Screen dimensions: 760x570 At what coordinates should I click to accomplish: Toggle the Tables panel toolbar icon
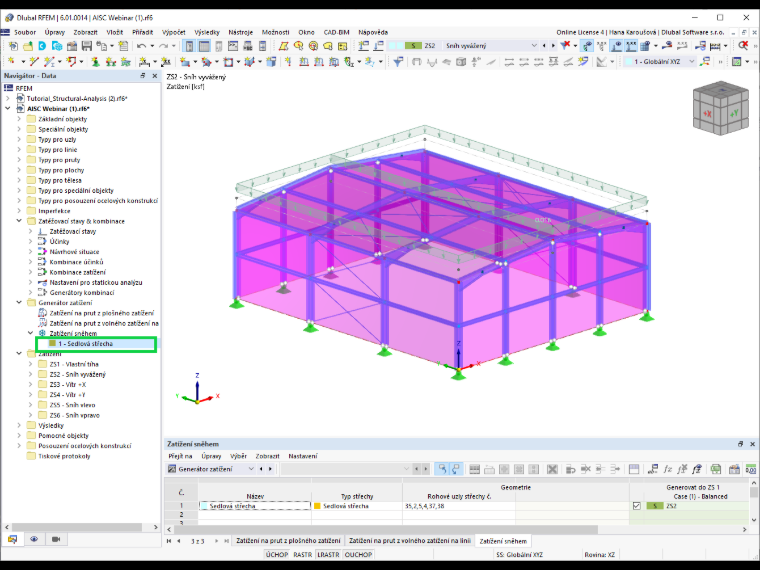pyautogui.click(x=204, y=46)
